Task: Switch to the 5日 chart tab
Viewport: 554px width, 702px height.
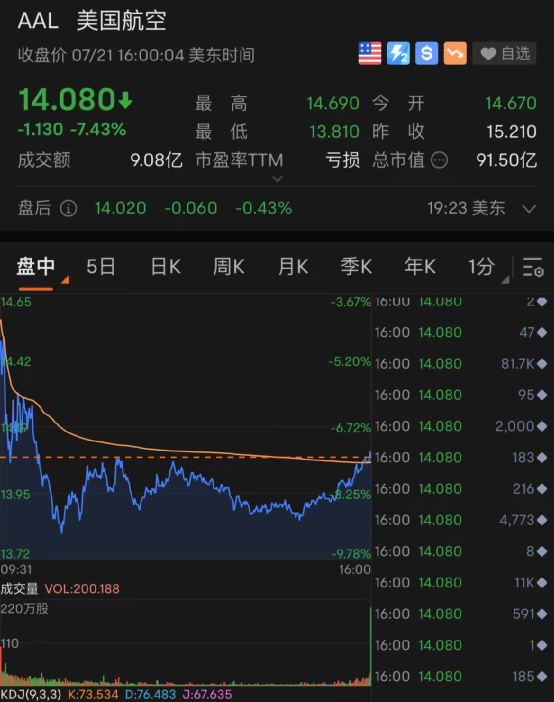Action: coord(101,267)
